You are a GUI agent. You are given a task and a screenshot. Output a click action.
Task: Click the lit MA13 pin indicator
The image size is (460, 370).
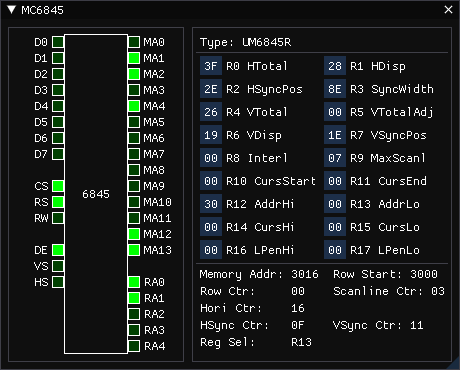[x=134, y=250]
